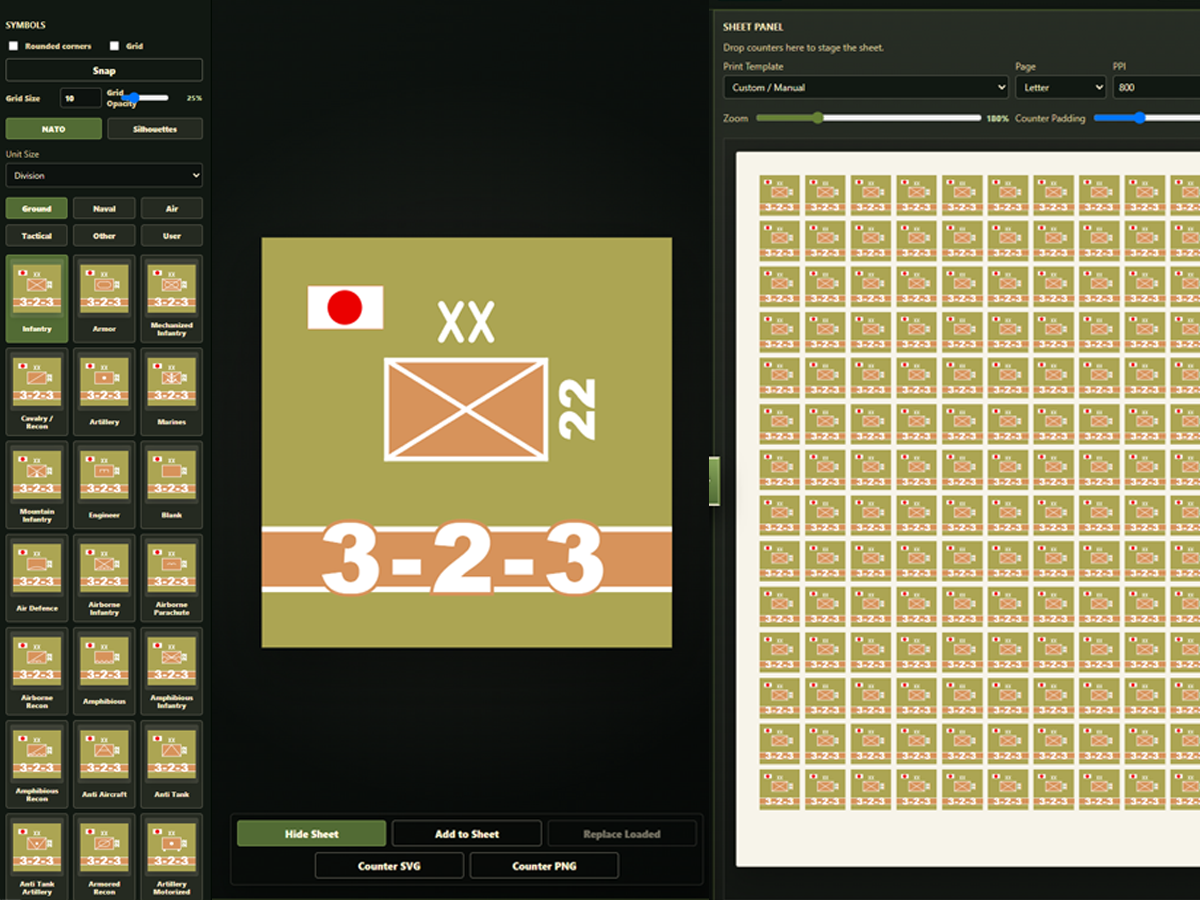The width and height of the screenshot is (1200, 900).
Task: Open the User category tab
Action: (172, 235)
